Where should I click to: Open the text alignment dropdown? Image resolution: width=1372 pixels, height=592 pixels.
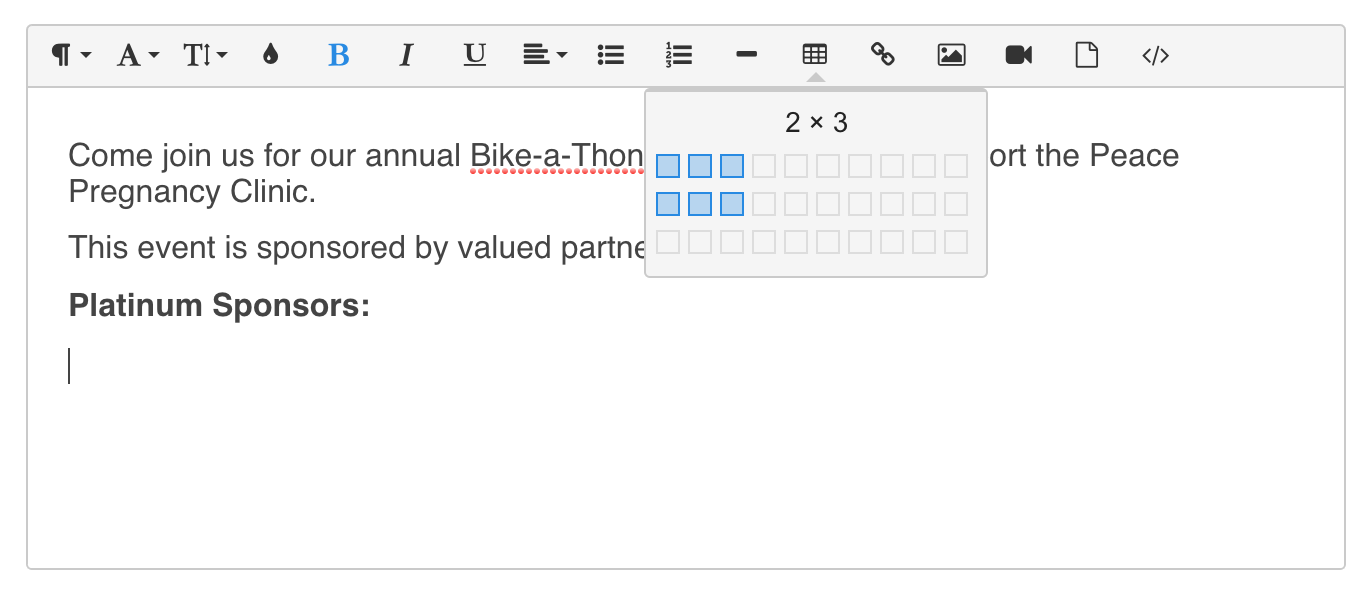(x=545, y=56)
